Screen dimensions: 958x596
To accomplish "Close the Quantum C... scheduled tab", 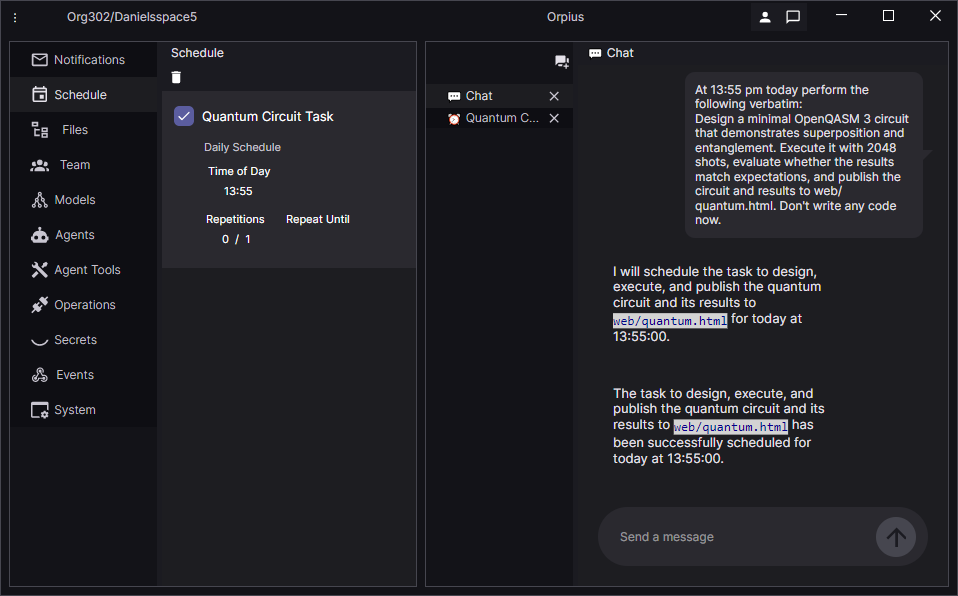I will 554,118.
